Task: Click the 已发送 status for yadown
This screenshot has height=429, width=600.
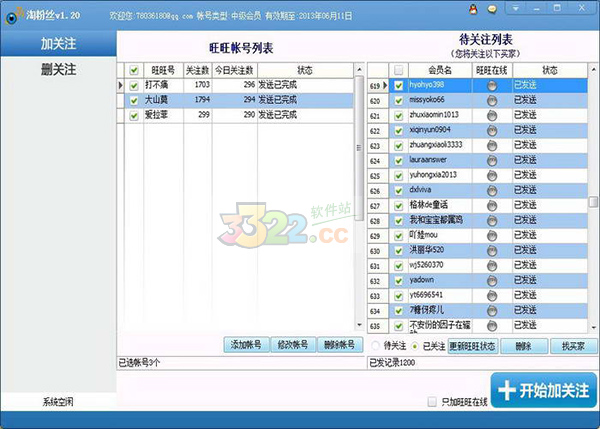Action: pos(525,281)
